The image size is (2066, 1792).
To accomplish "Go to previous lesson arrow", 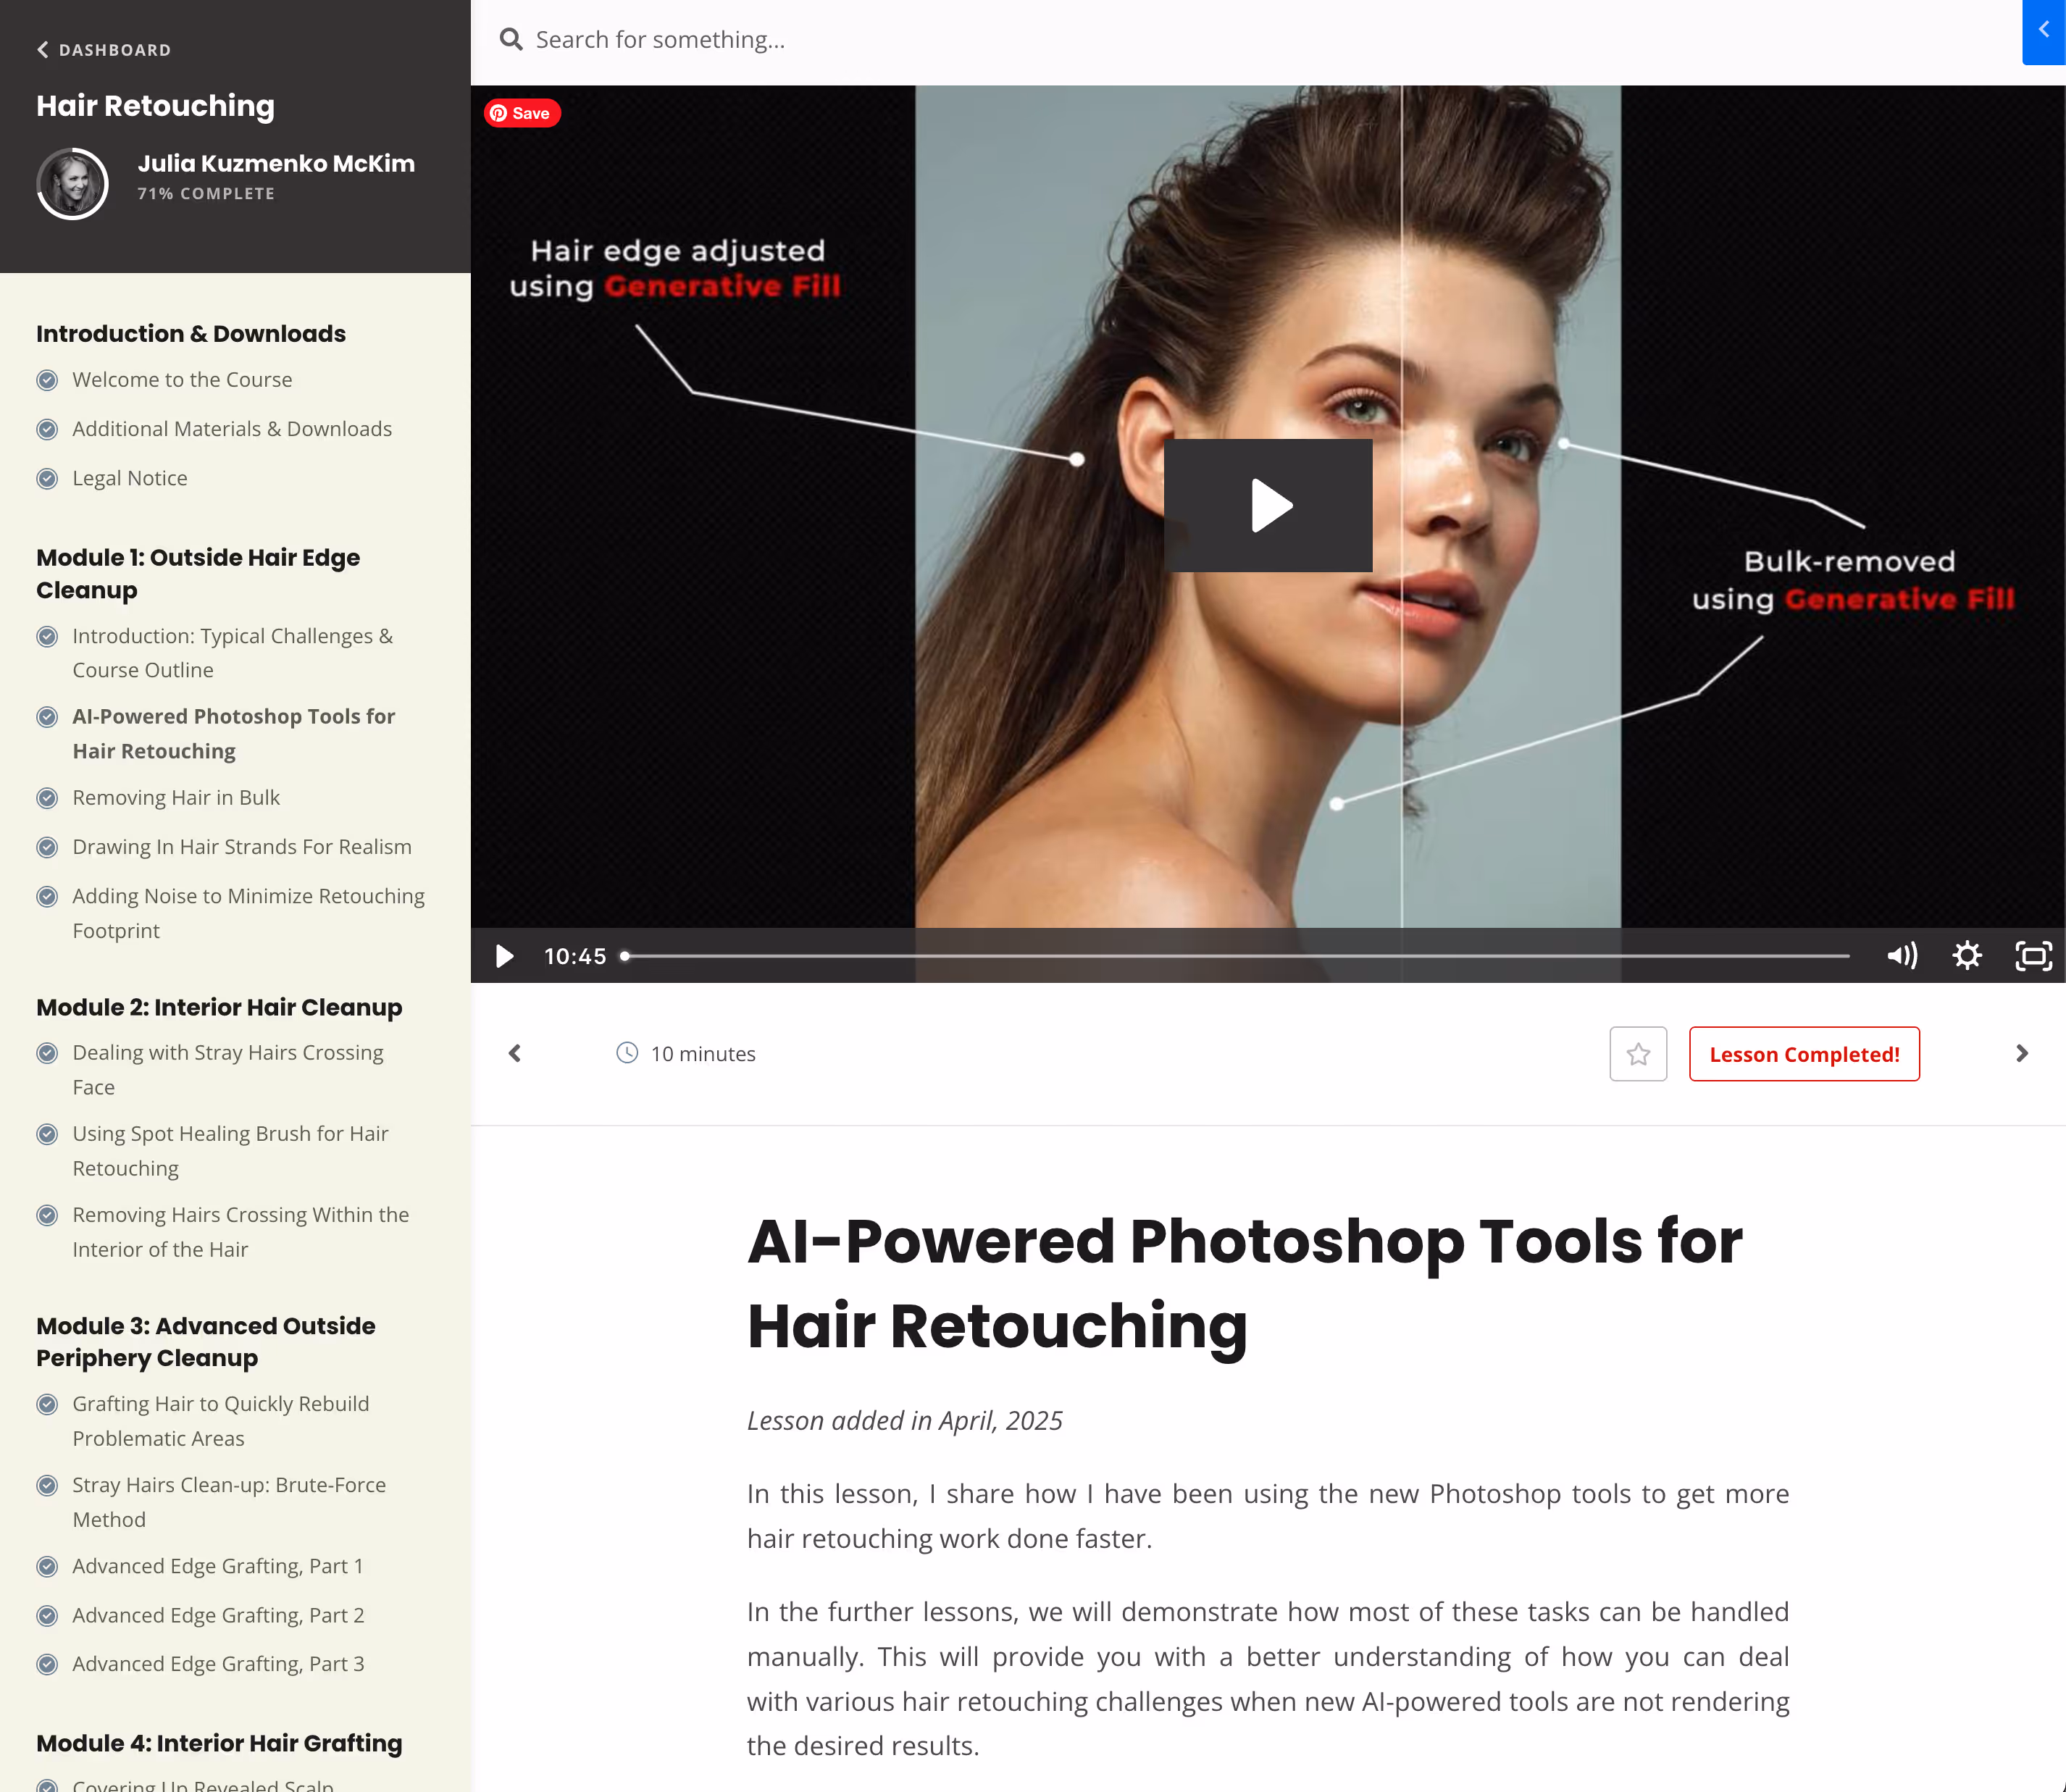I will (x=515, y=1053).
